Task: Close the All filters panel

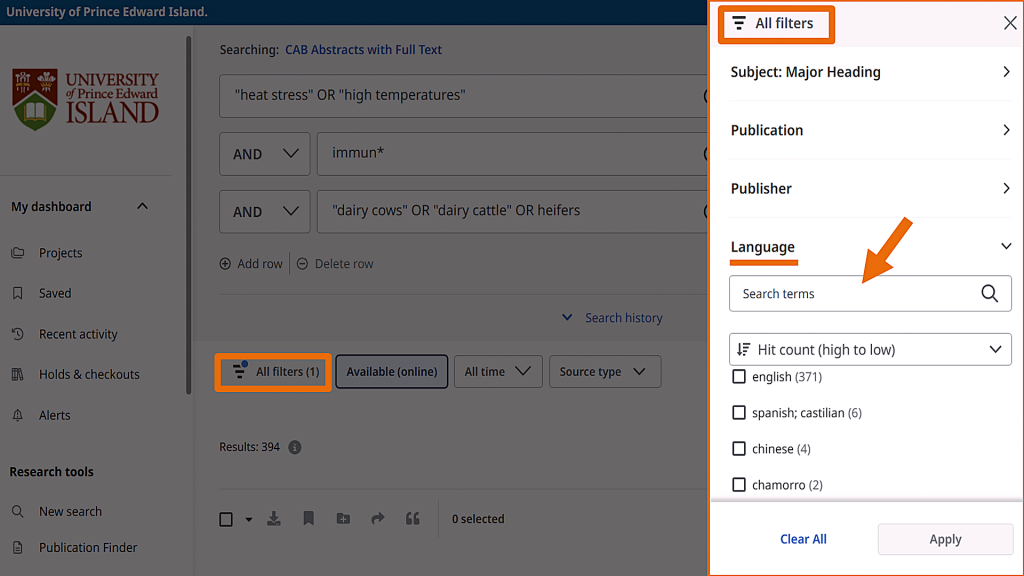Action: [1010, 23]
